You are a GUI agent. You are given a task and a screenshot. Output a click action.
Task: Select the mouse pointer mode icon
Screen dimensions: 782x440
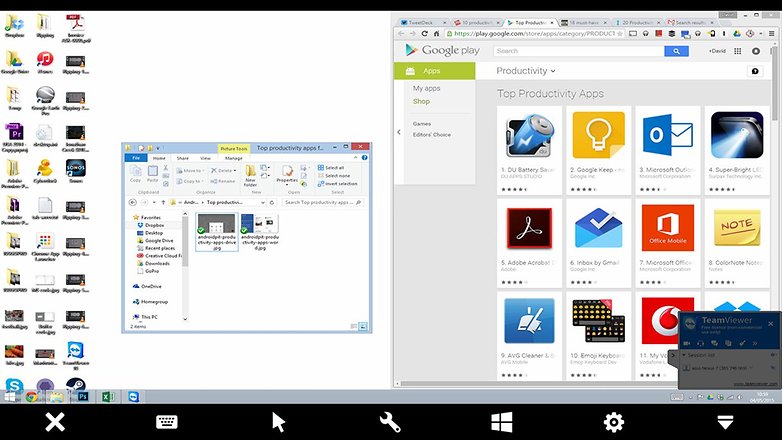click(x=278, y=422)
